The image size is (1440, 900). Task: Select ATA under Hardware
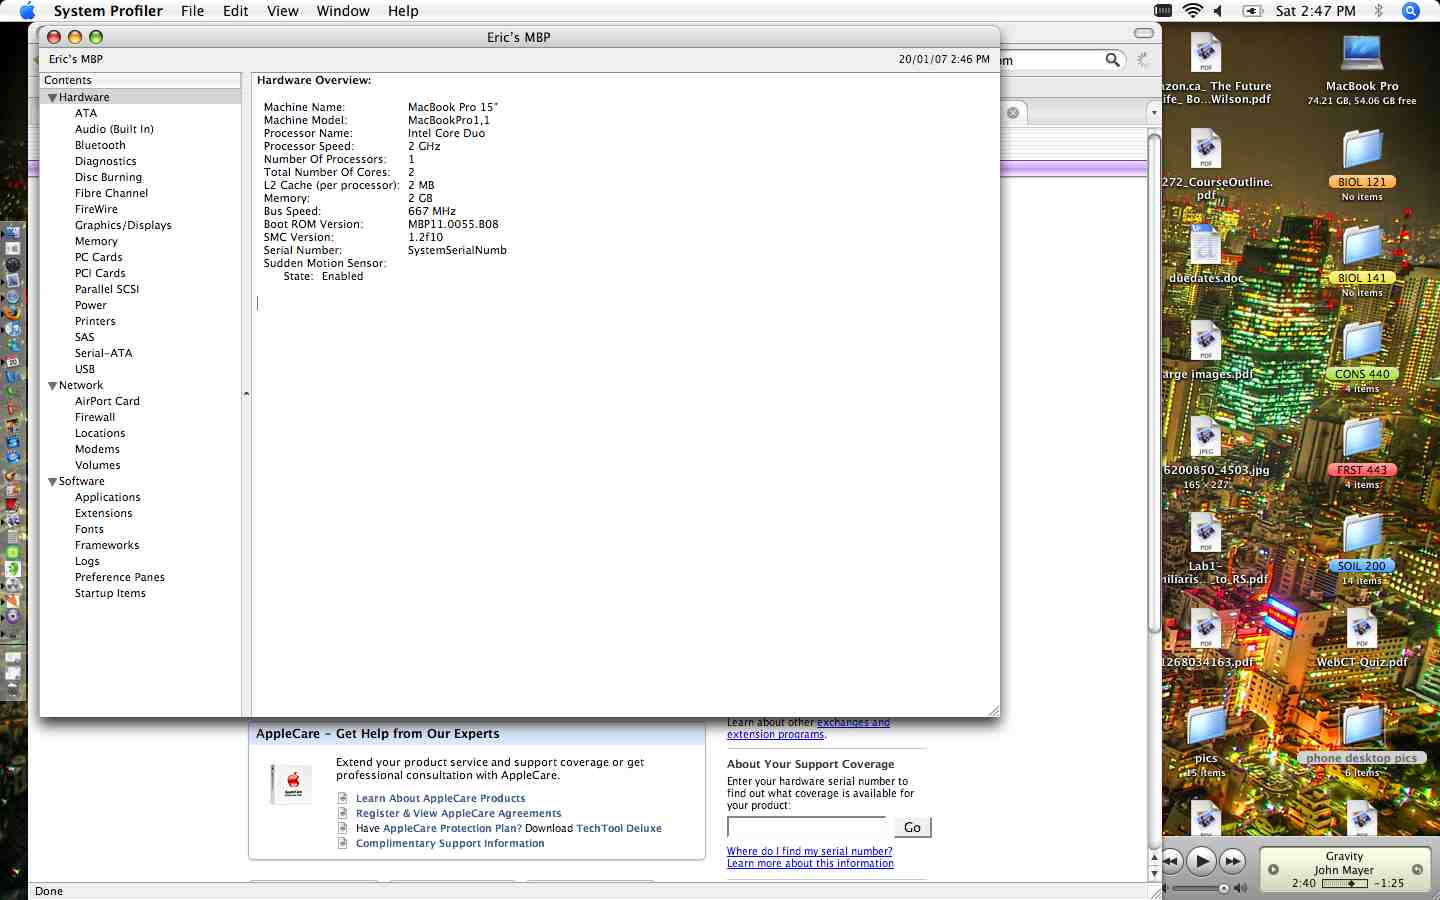(x=86, y=113)
